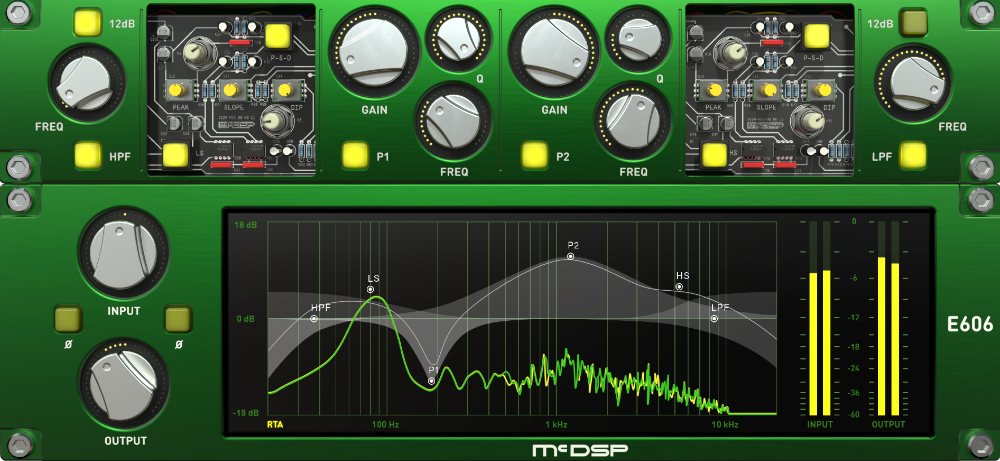Viewport: 1000px width, 461px height.
Task: Toggle the RTA analyzer label
Action: [275, 424]
